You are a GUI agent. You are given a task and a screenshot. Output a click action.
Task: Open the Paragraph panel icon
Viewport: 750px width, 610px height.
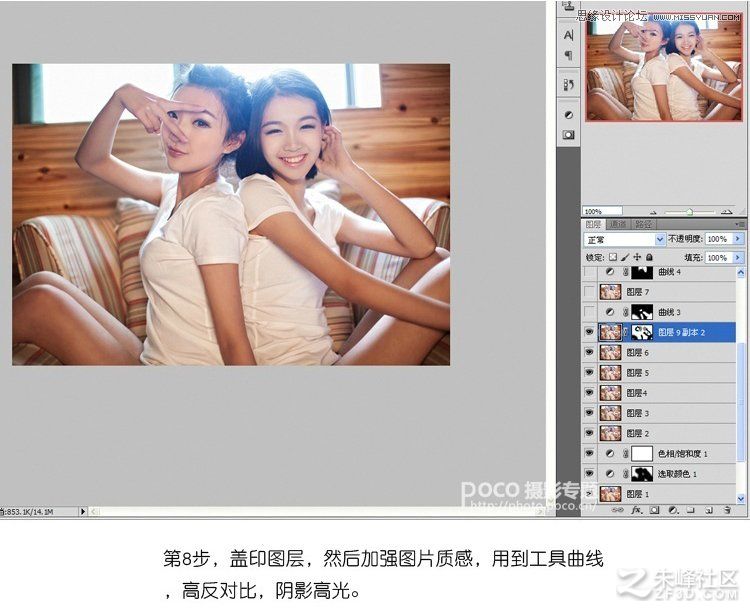click(568, 55)
